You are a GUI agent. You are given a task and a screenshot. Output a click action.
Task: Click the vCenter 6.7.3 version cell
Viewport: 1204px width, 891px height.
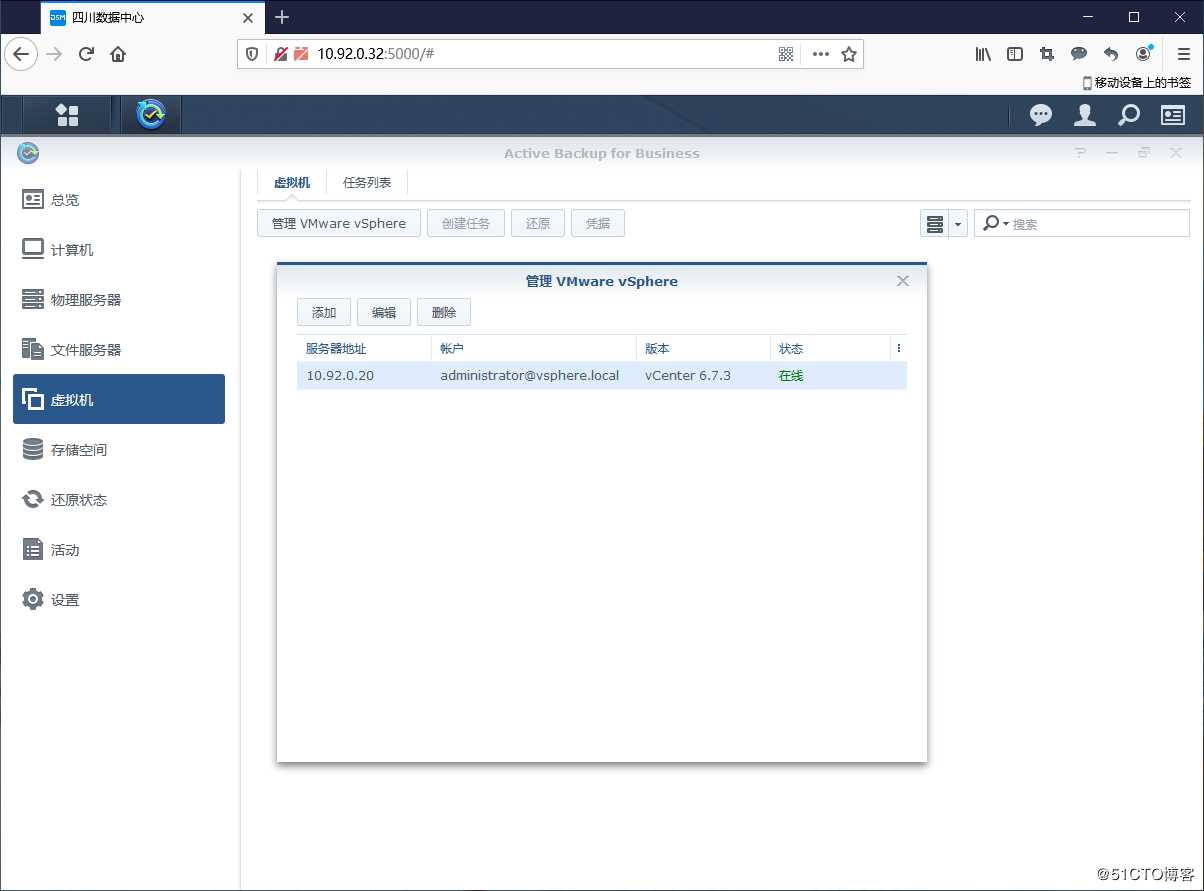tap(688, 376)
